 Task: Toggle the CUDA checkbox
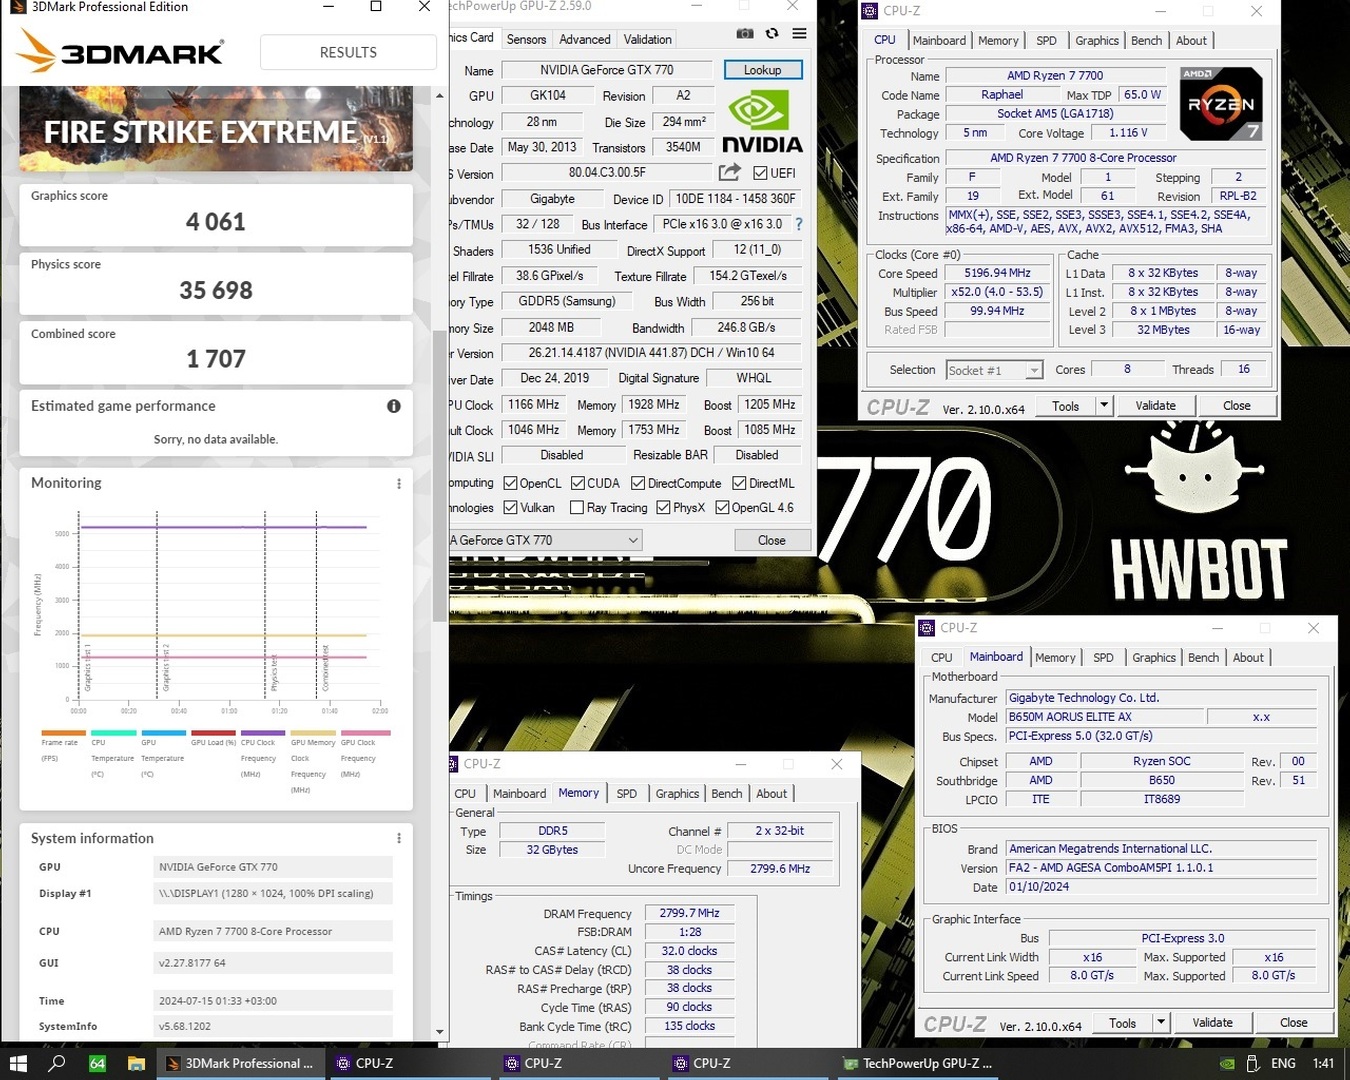coord(578,483)
